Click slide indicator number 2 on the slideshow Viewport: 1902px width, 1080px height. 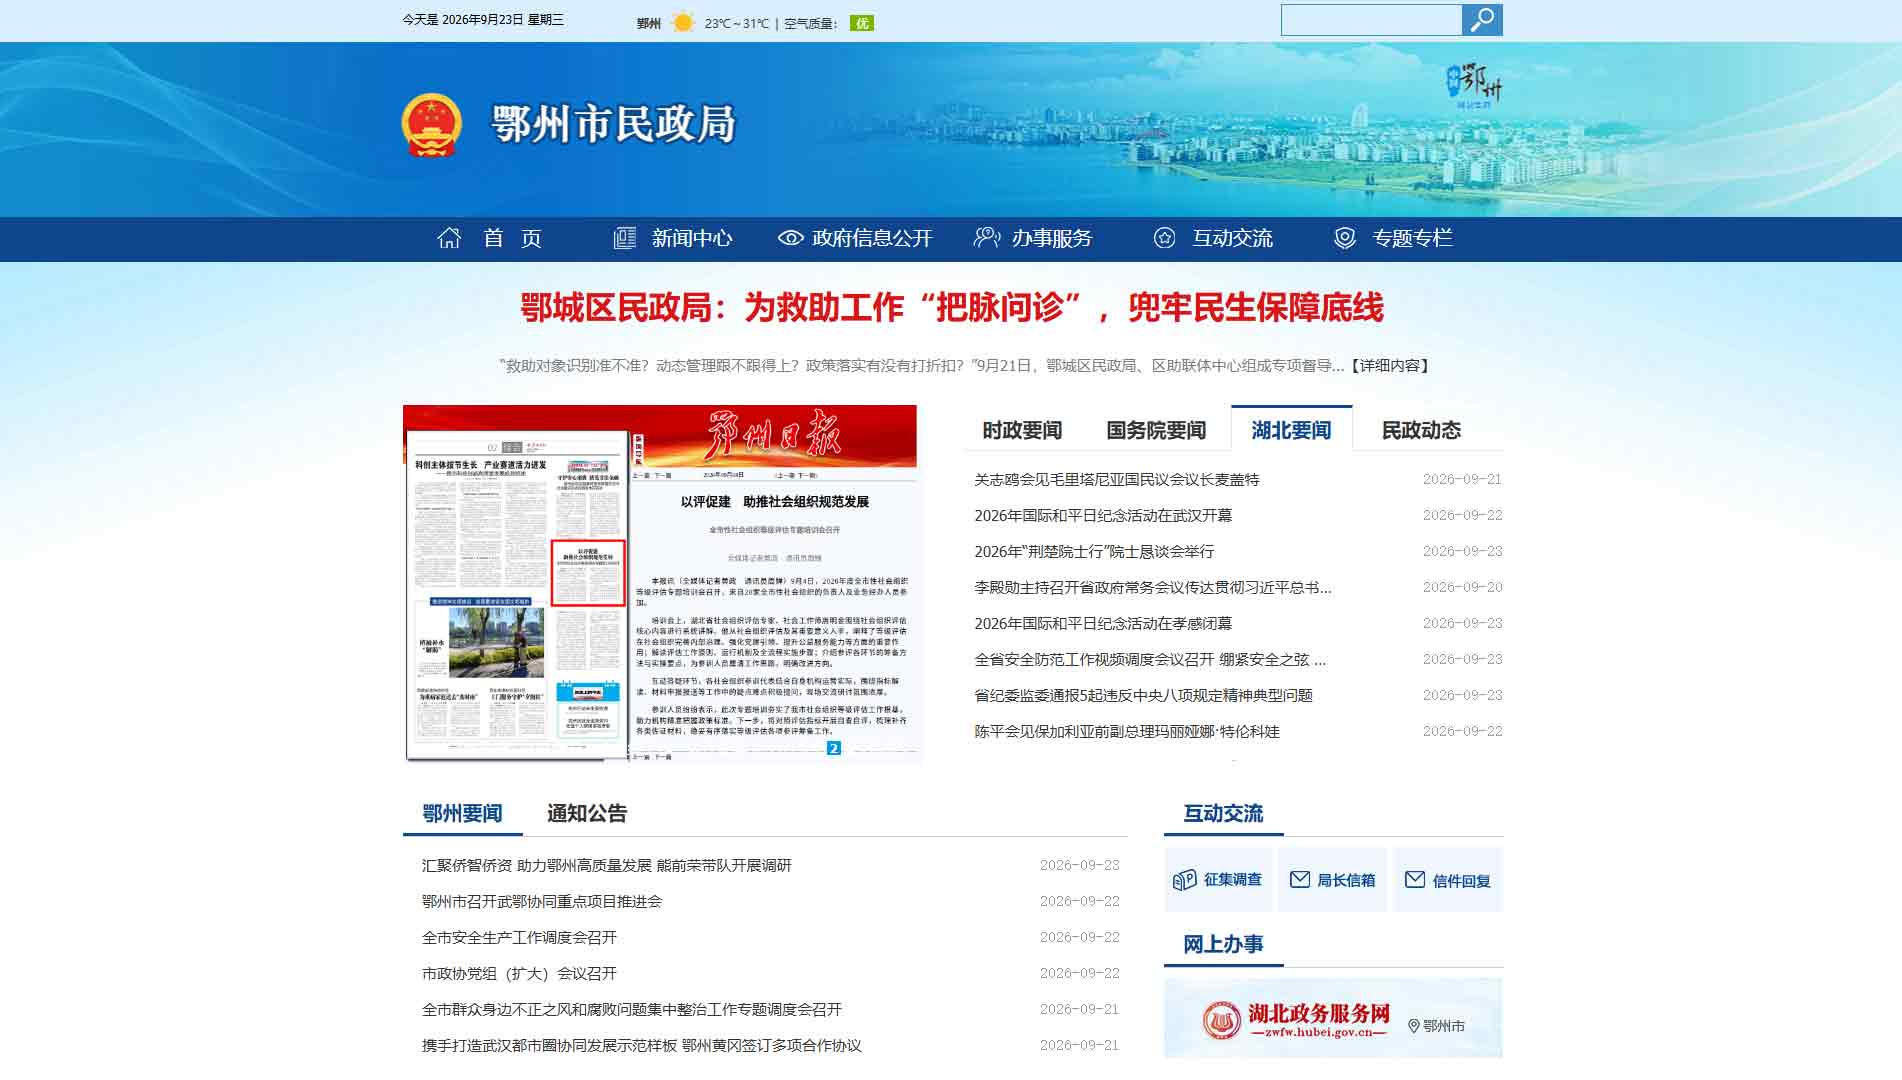[x=833, y=748]
